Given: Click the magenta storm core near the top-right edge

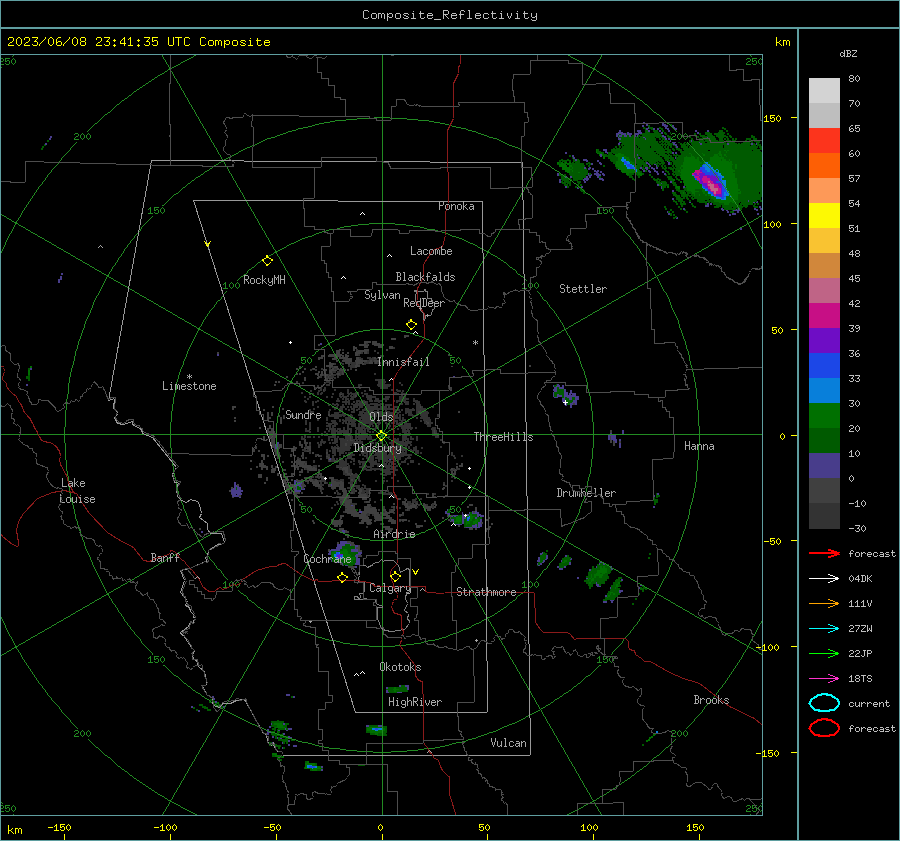Looking at the screenshot, I should [x=712, y=184].
